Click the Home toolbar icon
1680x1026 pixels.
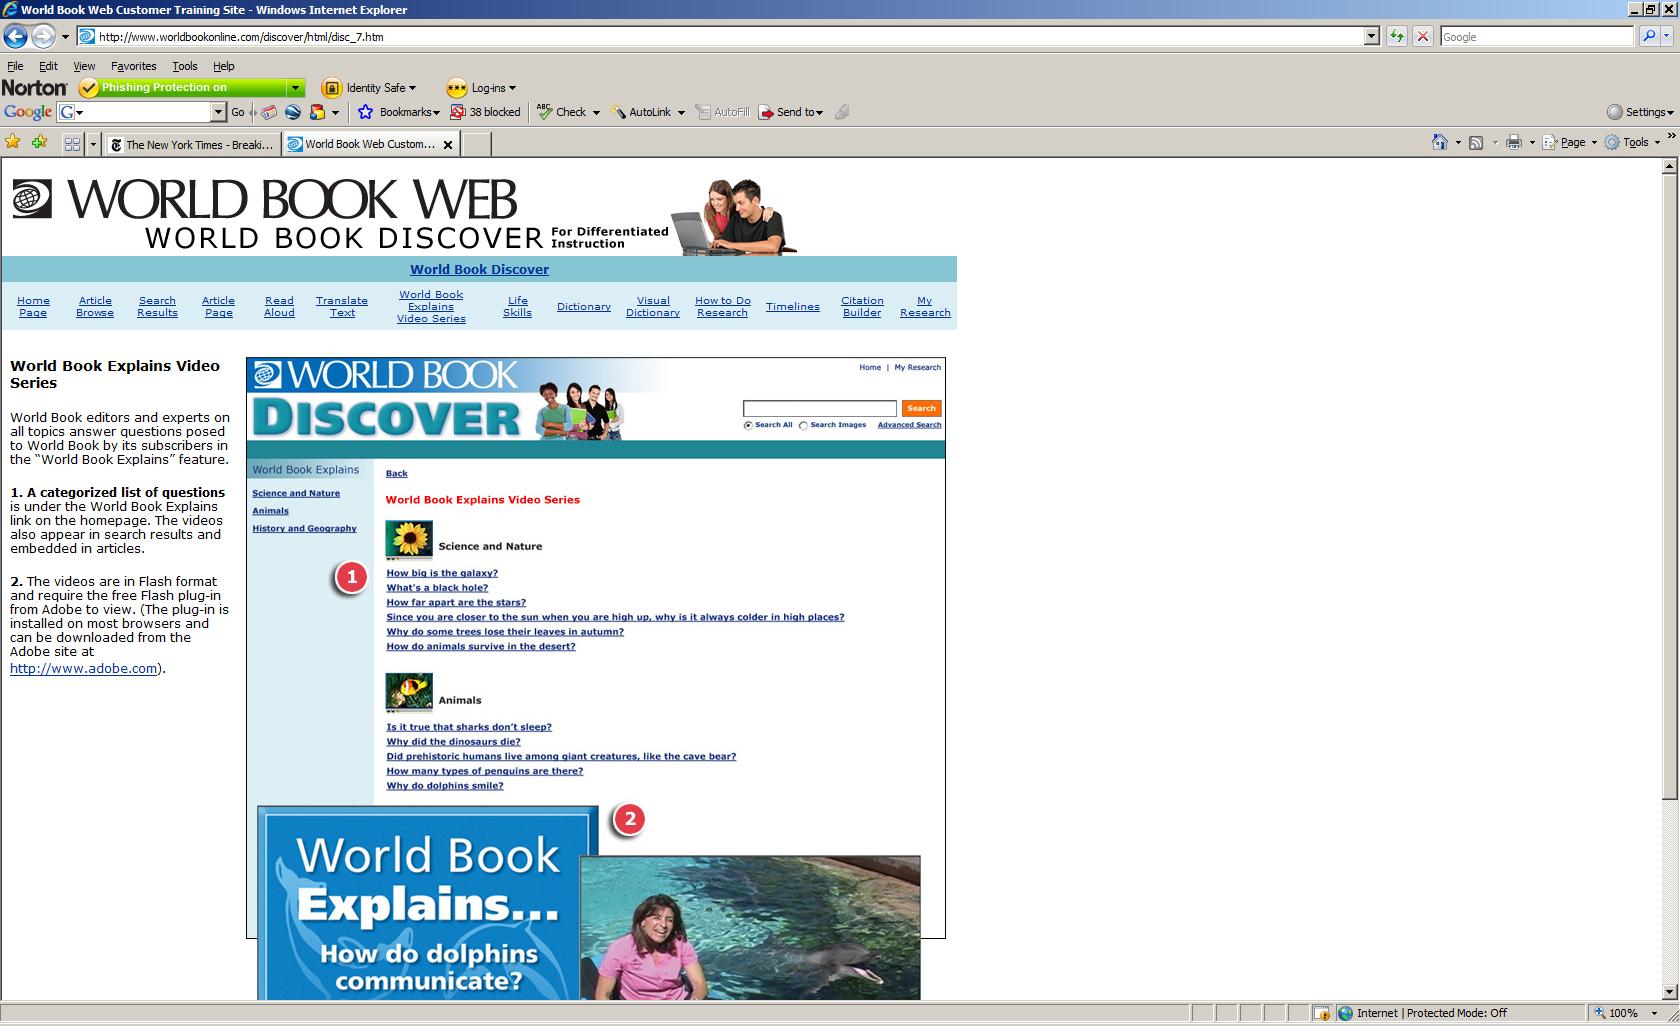(1440, 142)
